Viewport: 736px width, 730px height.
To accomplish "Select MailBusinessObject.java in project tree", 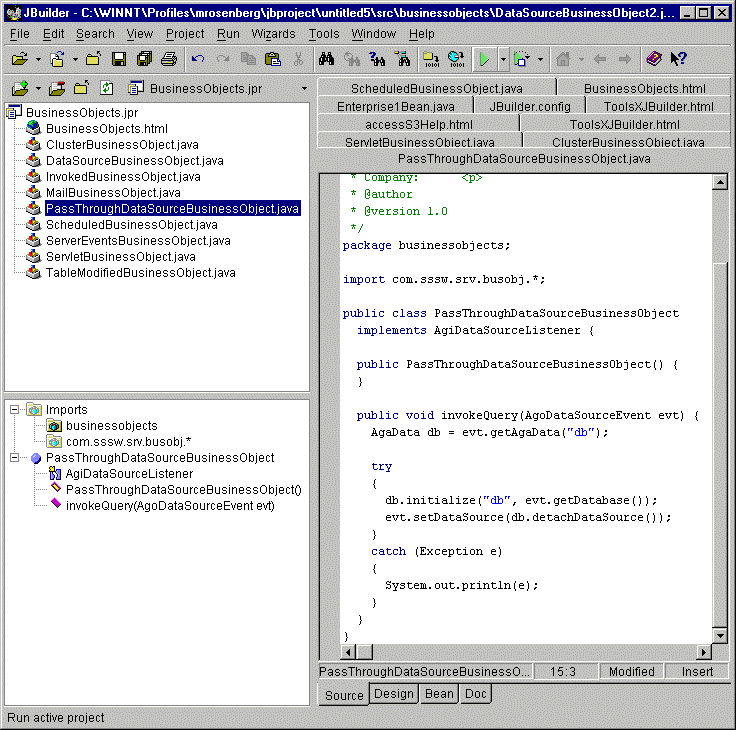I will 113,192.
